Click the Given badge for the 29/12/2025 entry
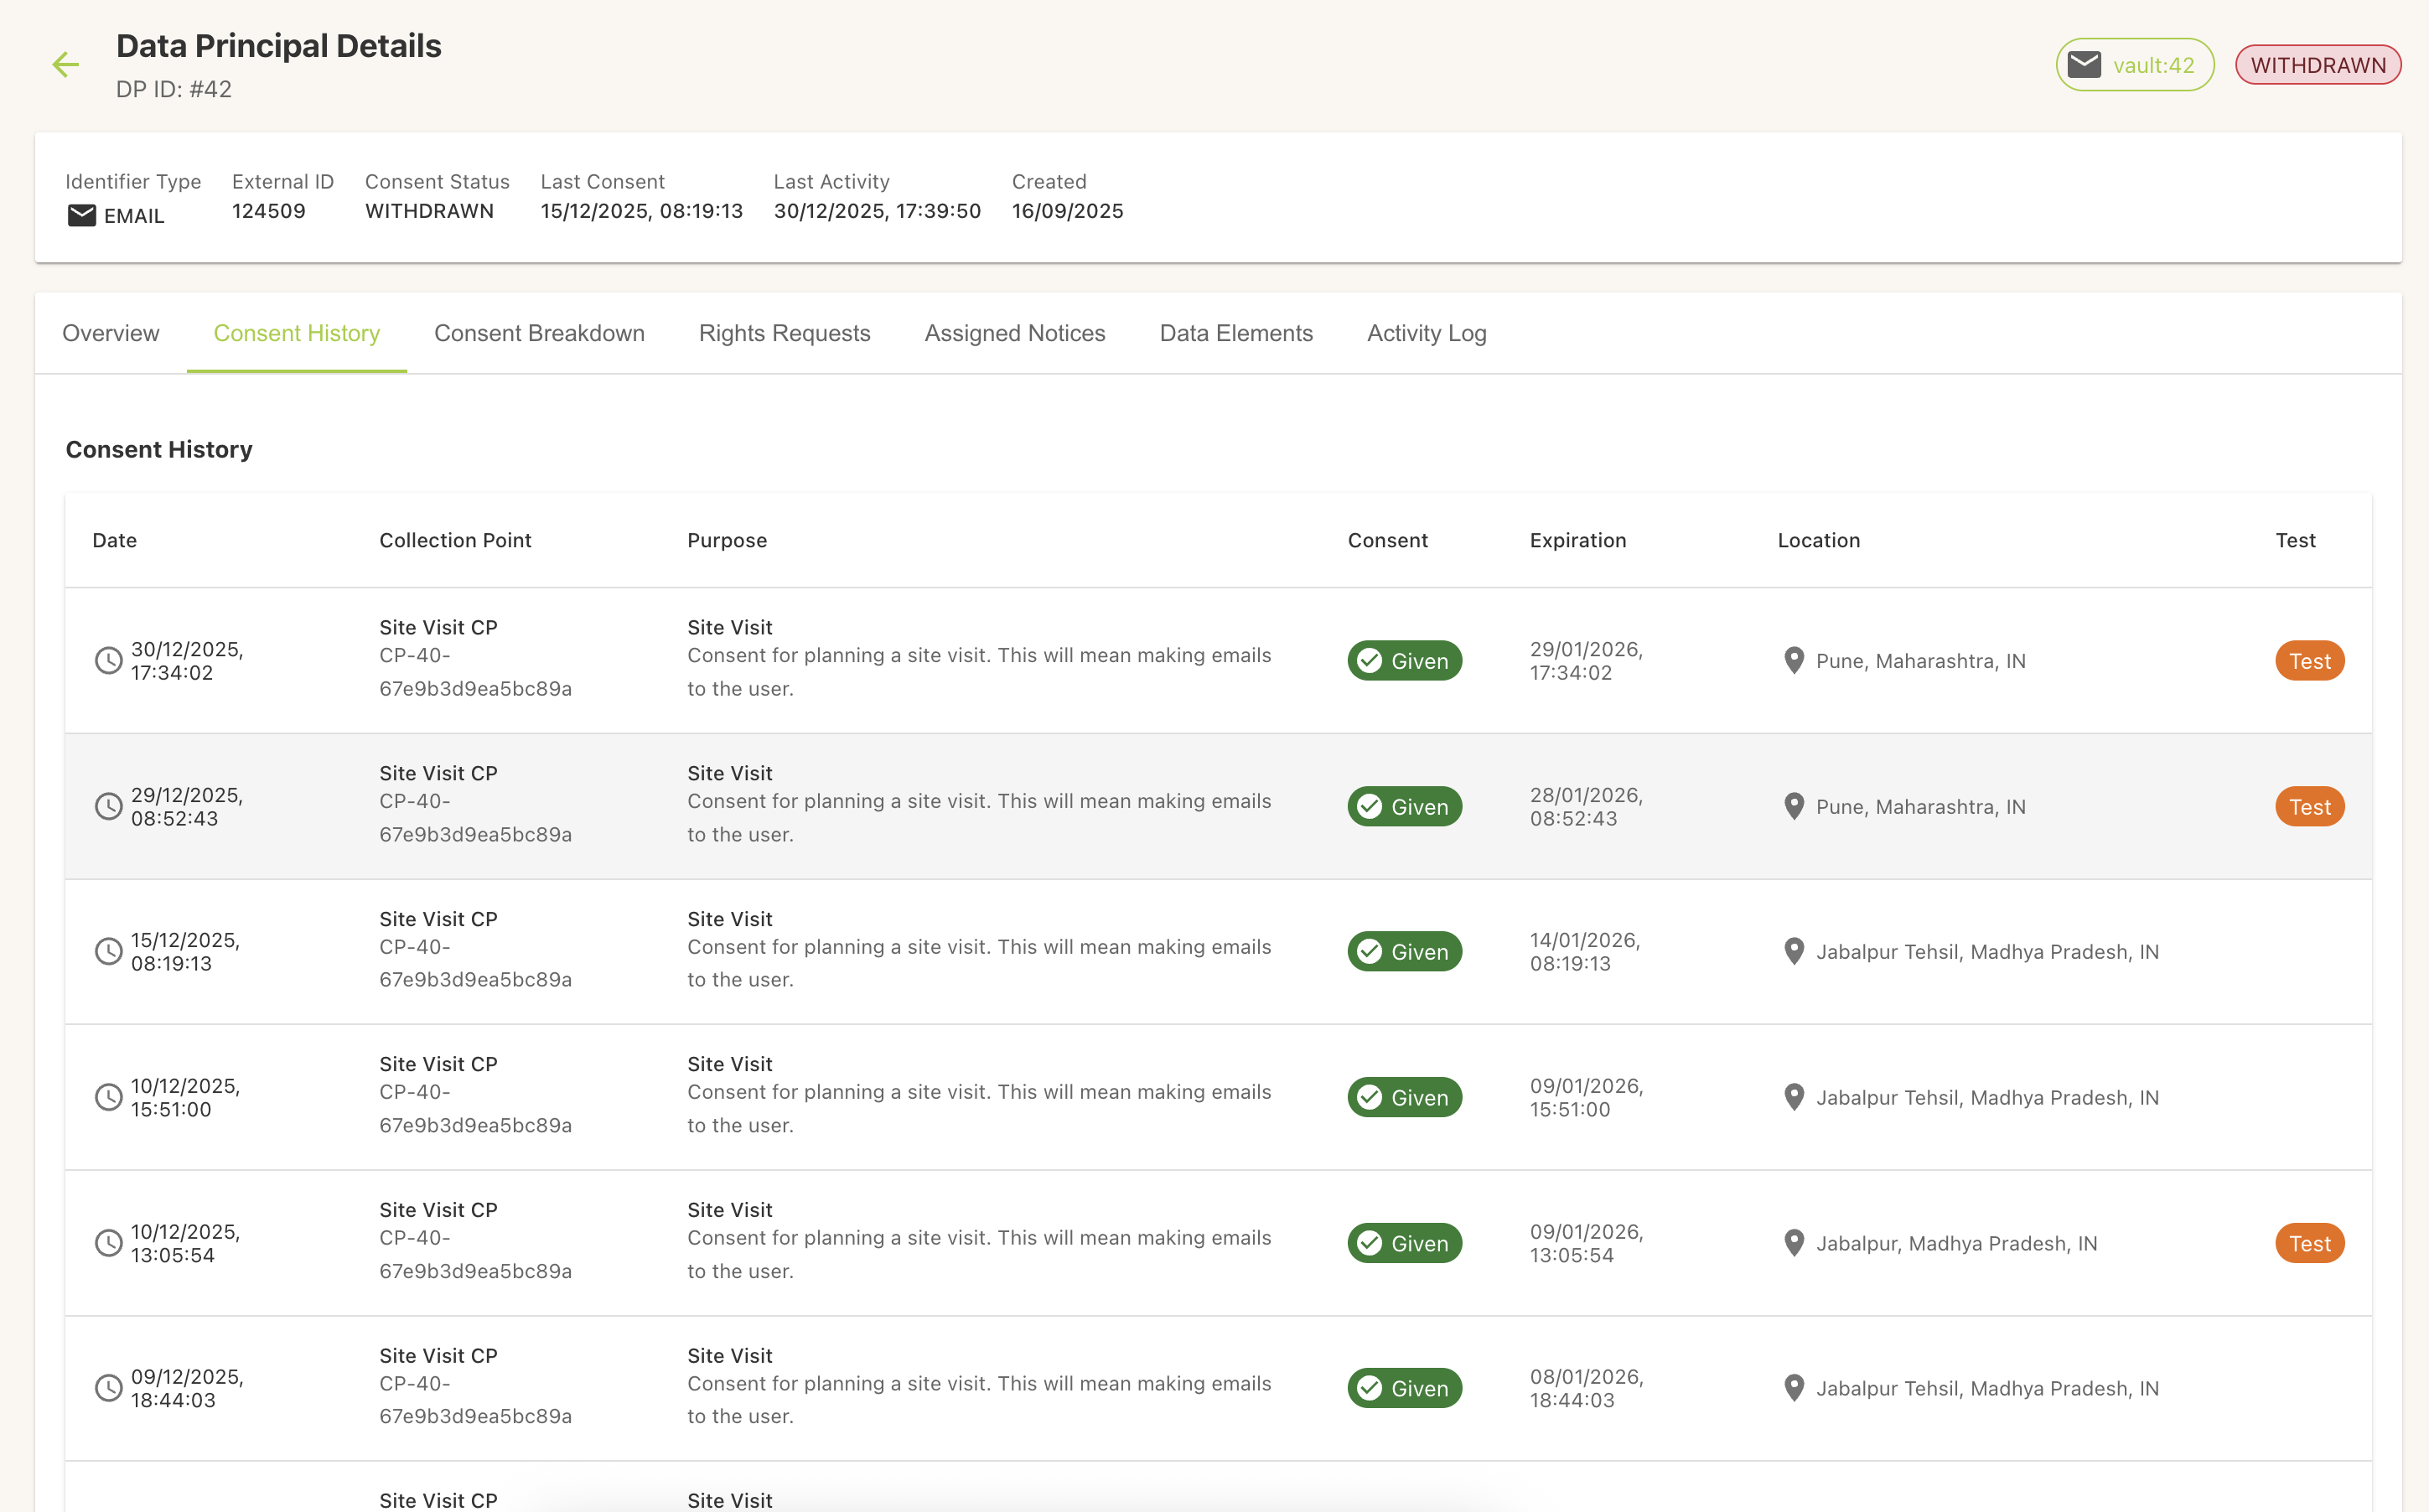The width and height of the screenshot is (2429, 1512). [x=1404, y=806]
